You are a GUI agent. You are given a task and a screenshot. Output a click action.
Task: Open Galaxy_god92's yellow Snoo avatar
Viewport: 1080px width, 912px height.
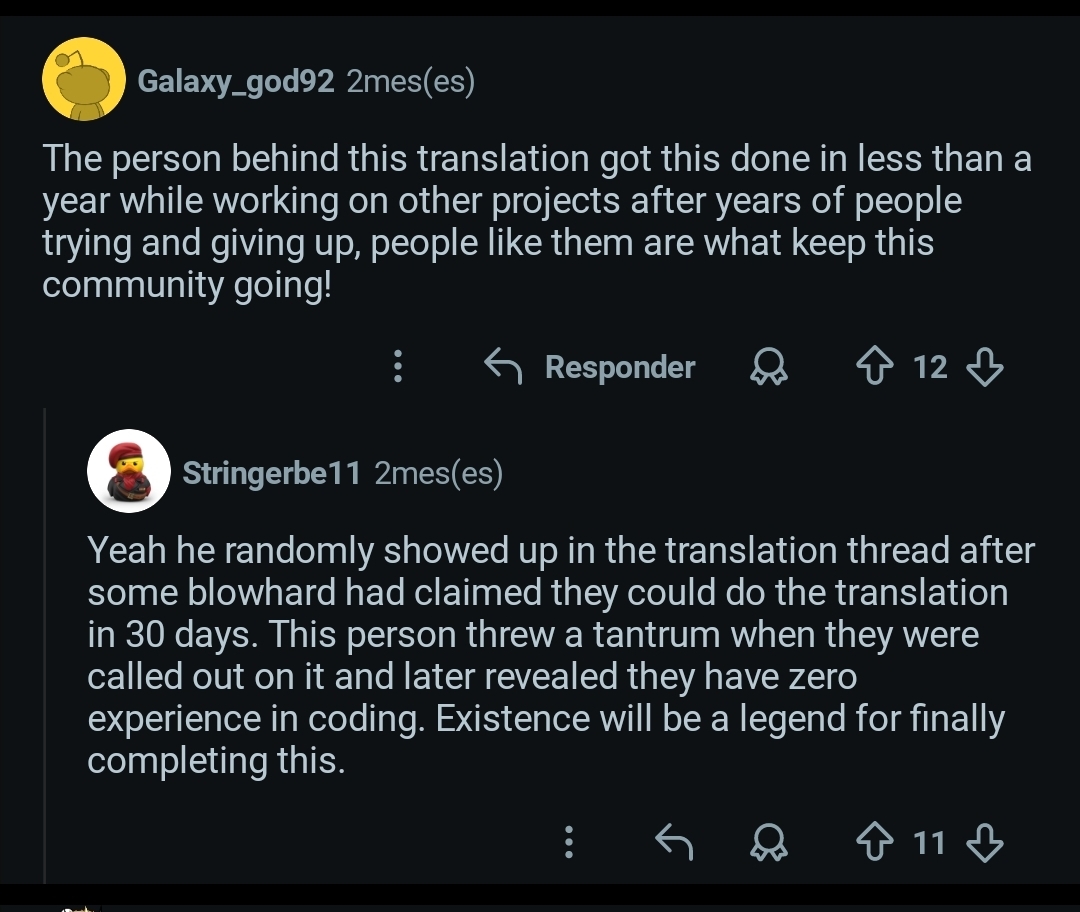pos(84,80)
